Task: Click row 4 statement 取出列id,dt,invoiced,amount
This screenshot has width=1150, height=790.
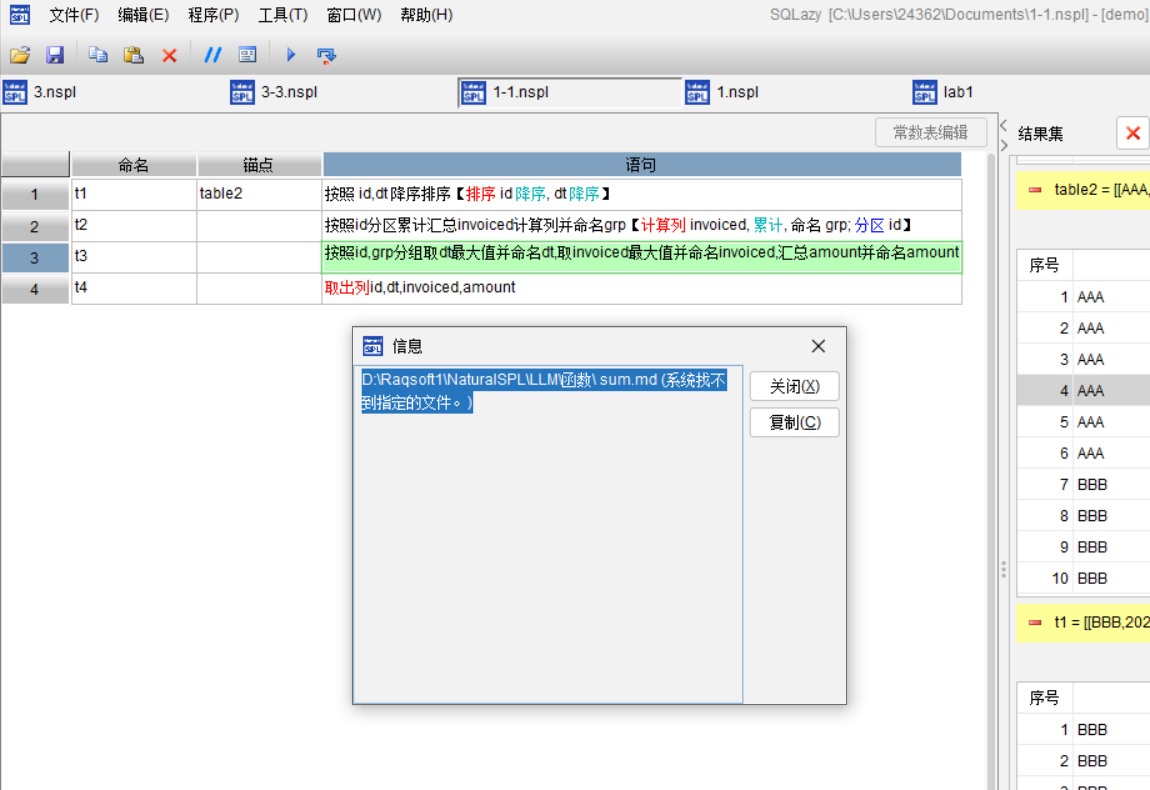Action: (x=642, y=288)
